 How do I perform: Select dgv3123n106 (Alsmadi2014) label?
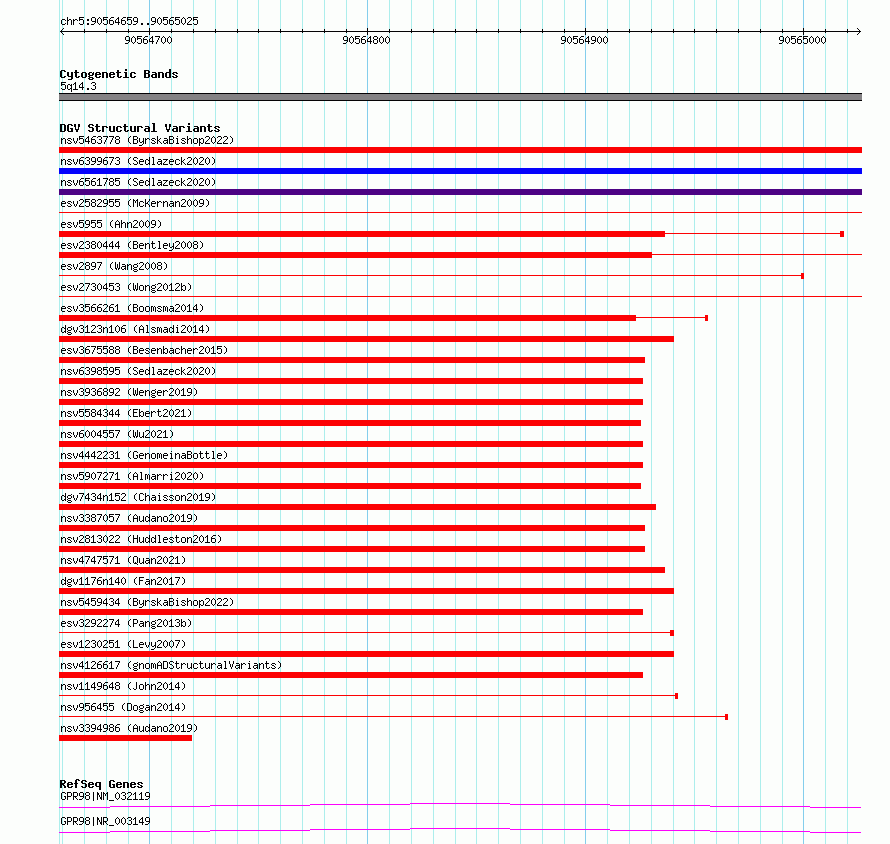[x=135, y=329]
